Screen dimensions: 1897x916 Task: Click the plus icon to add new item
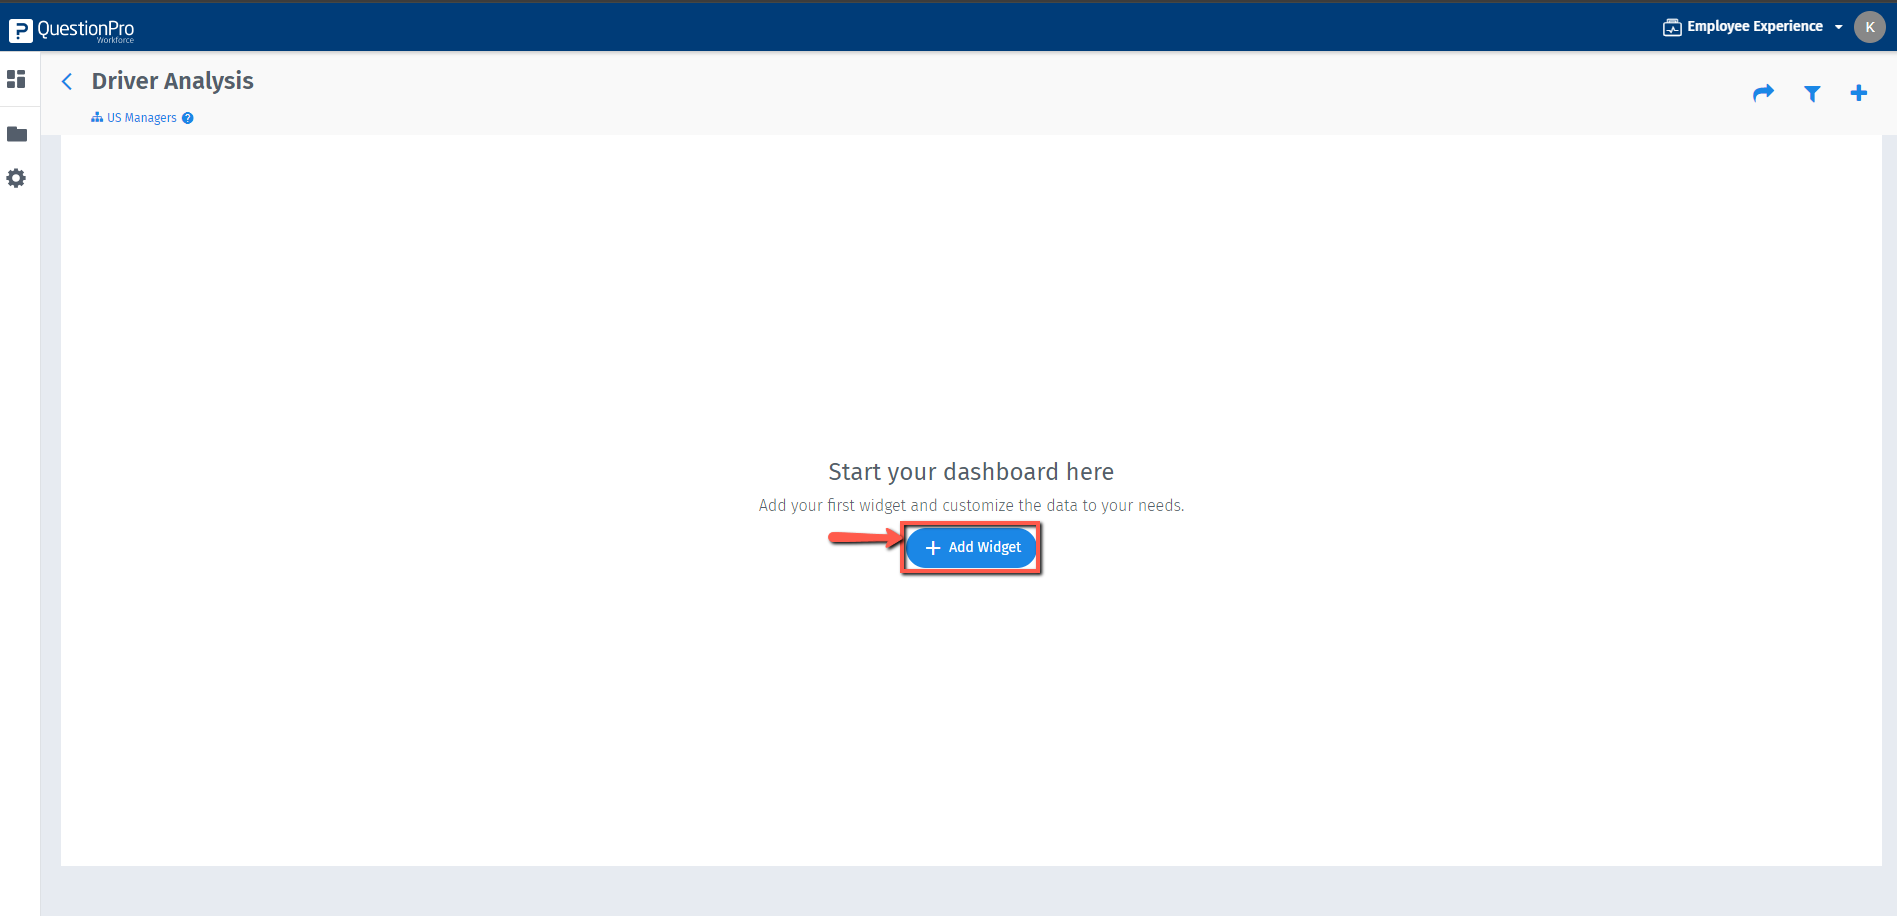point(1859,92)
